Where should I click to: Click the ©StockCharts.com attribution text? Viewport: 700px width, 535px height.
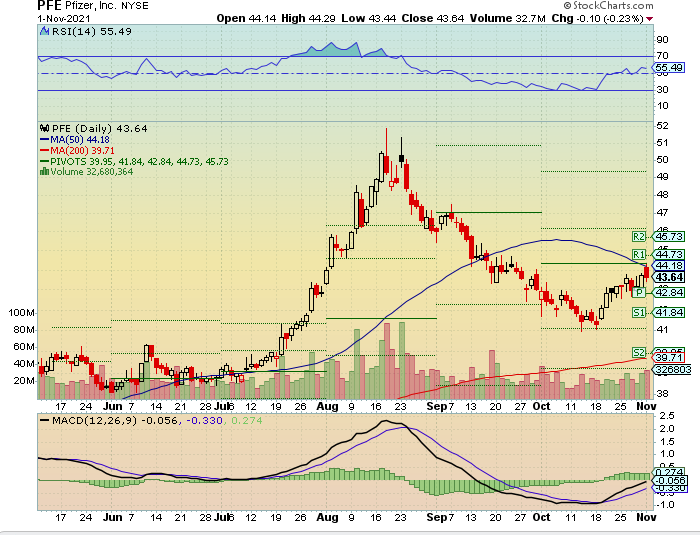point(608,6)
